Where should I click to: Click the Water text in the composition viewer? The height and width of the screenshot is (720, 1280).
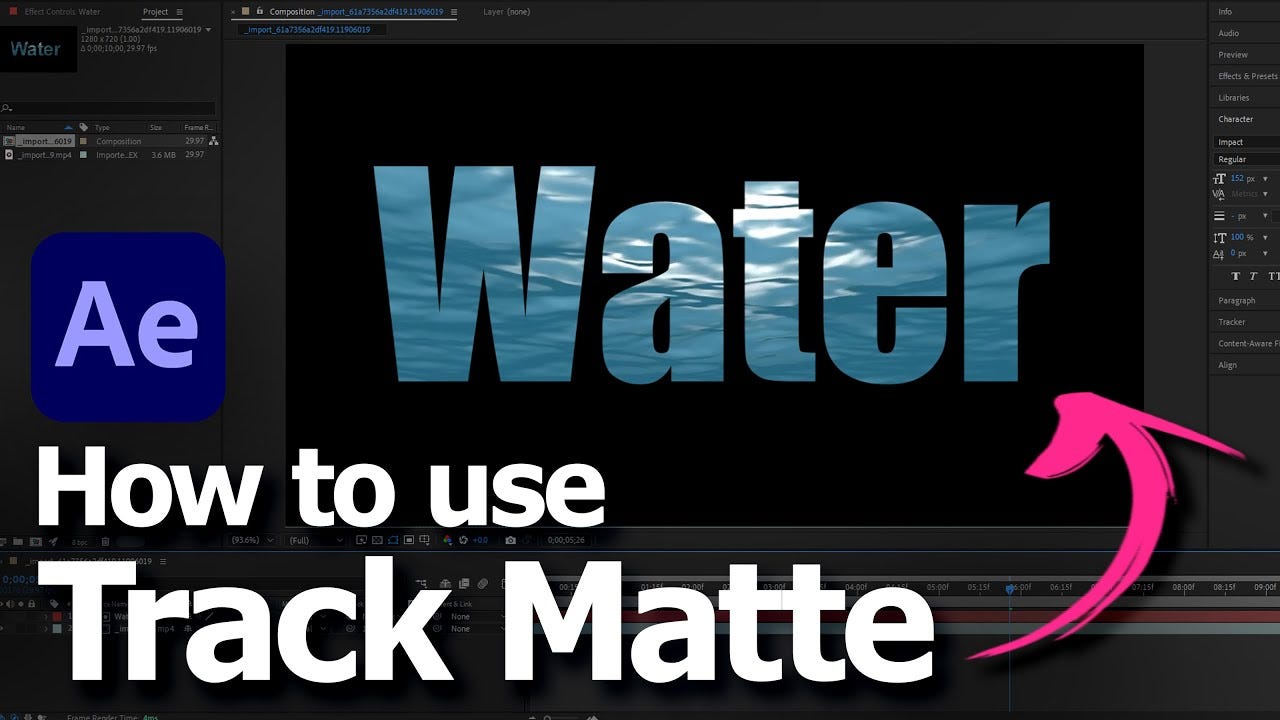[711, 276]
